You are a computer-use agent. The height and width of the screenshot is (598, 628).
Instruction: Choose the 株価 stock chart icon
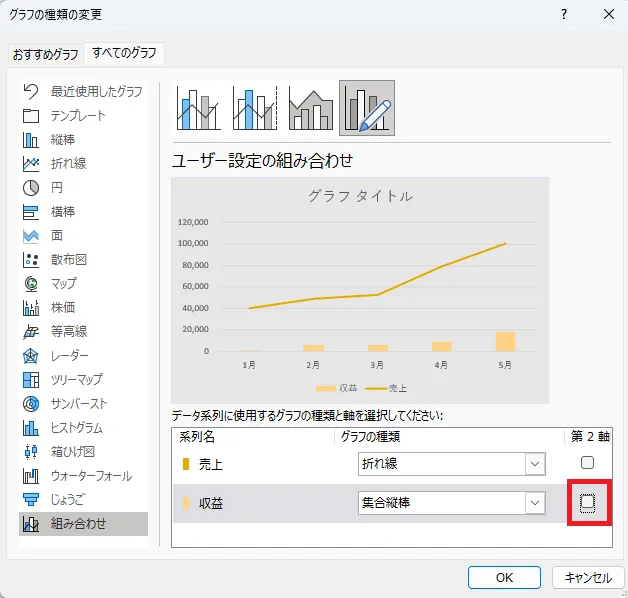point(31,308)
